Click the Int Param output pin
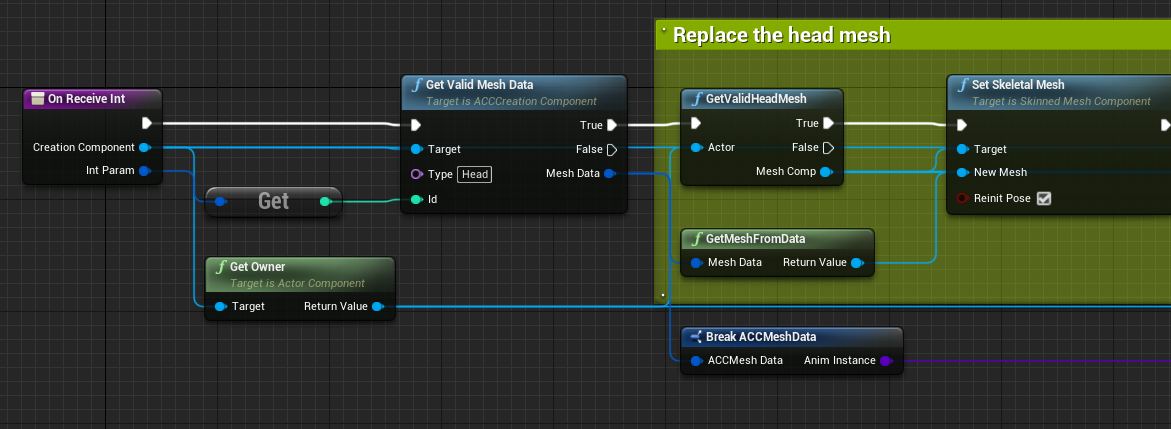 tap(146, 171)
